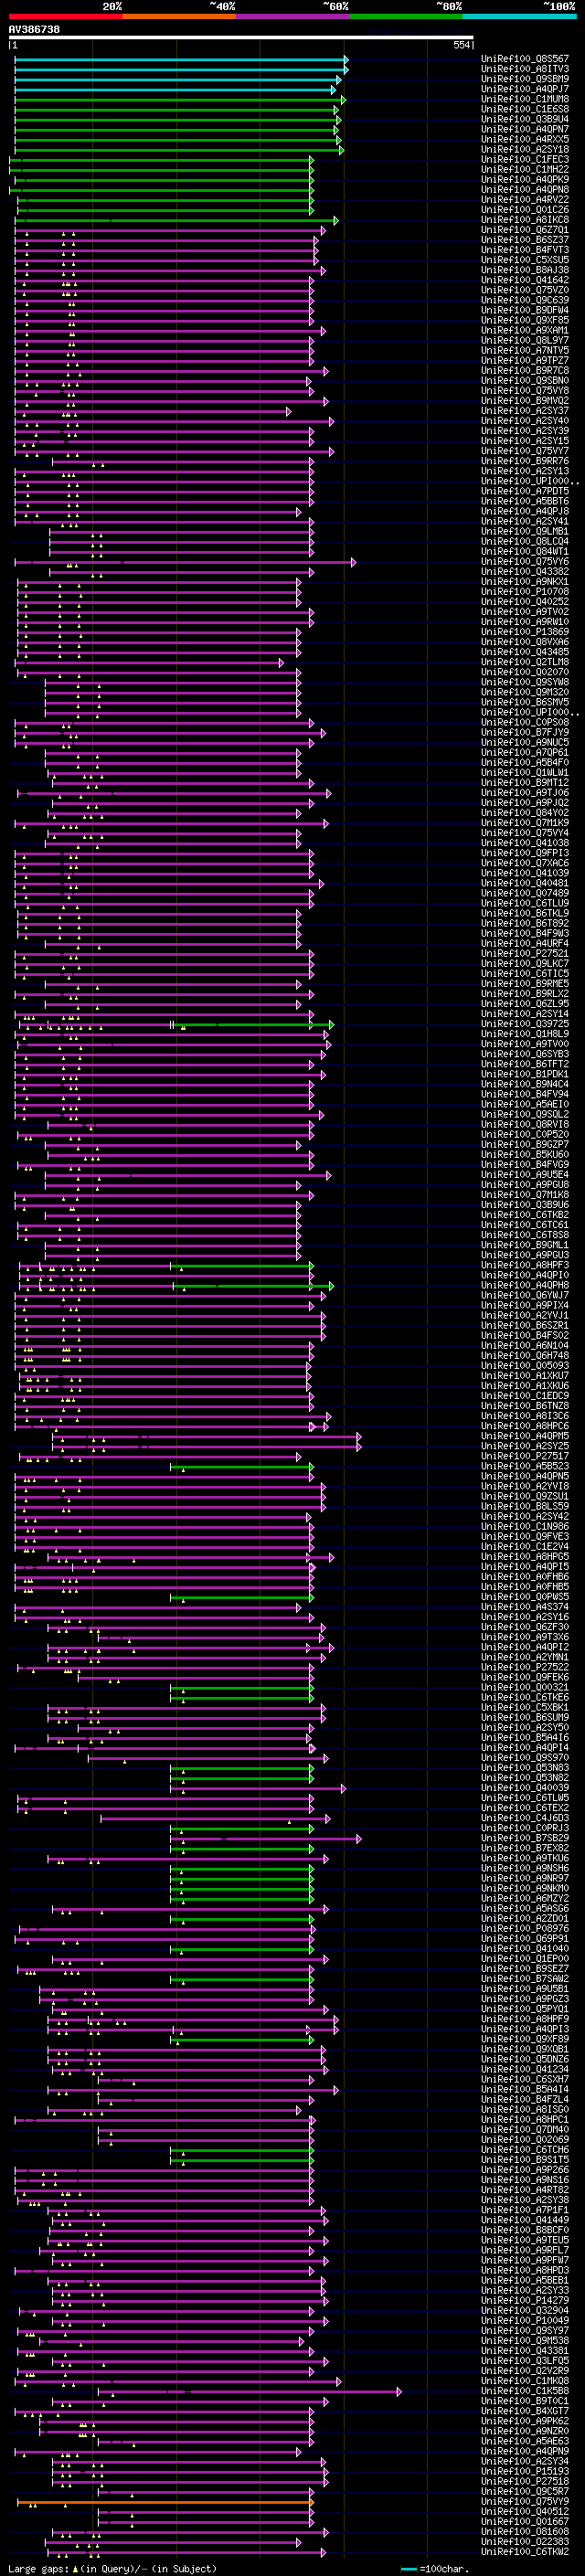Select hit UniRef100_A4RXX5
This screenshot has height=2576, width=585.
coord(525,139)
